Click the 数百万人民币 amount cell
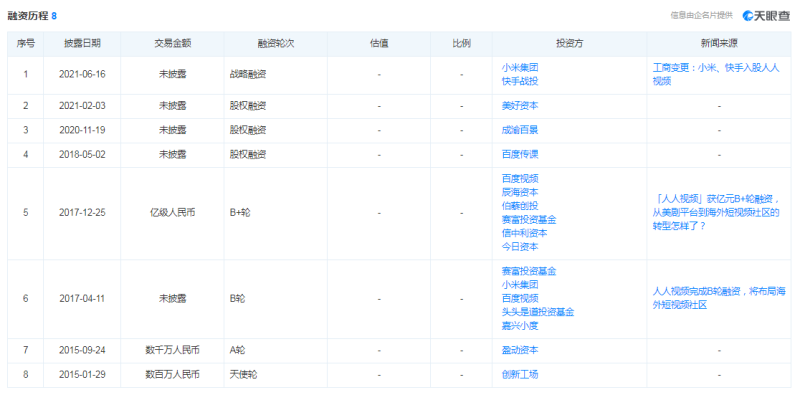This screenshot has height=400, width=800. [172, 375]
